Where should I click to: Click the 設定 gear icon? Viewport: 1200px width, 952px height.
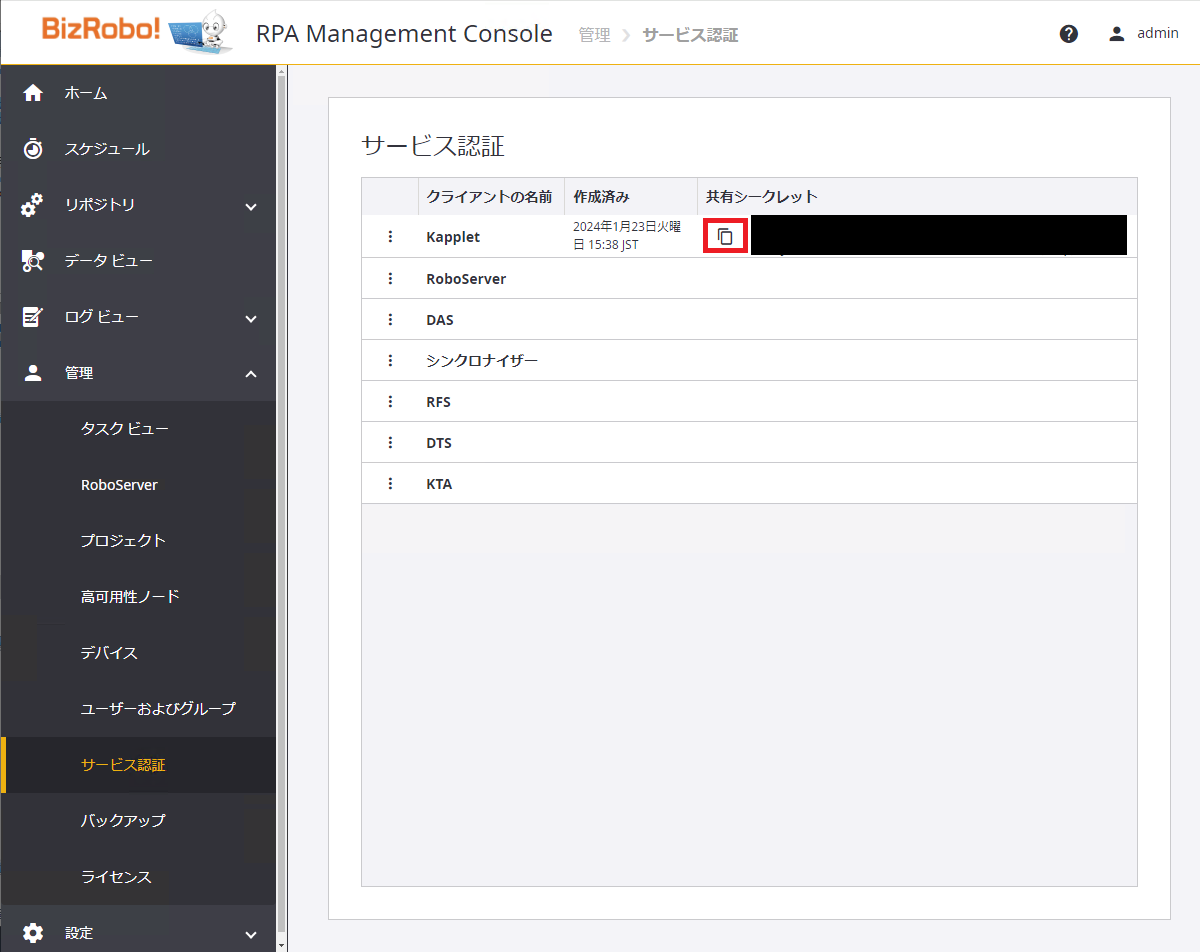point(33,933)
